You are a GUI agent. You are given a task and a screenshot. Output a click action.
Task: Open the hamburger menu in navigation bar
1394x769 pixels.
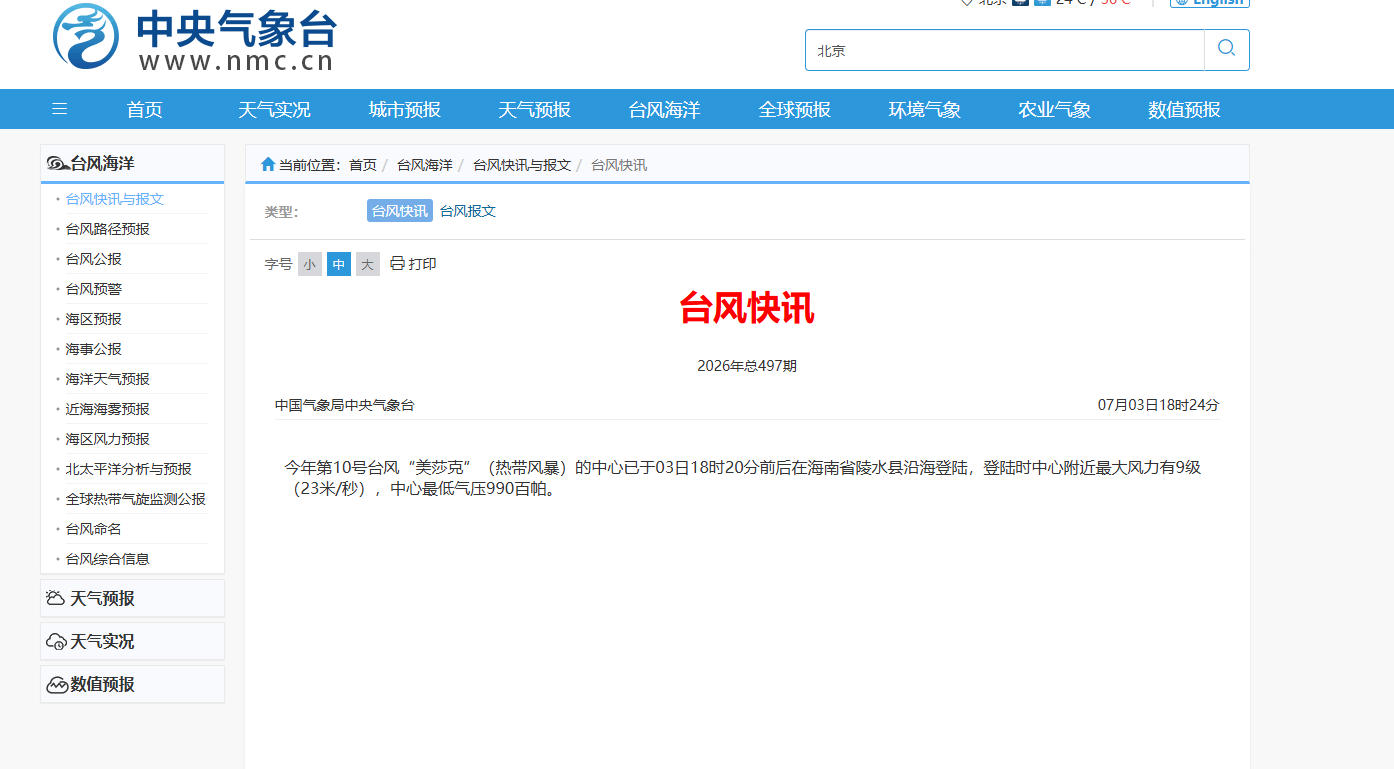click(x=60, y=109)
